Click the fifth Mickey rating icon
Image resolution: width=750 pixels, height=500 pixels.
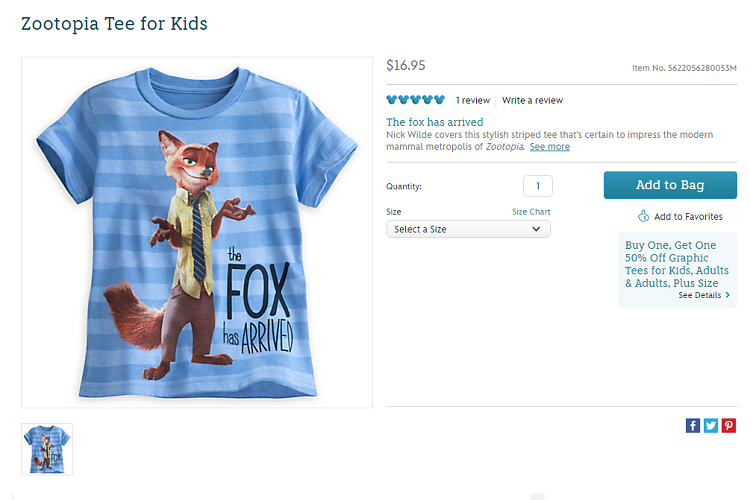click(439, 100)
